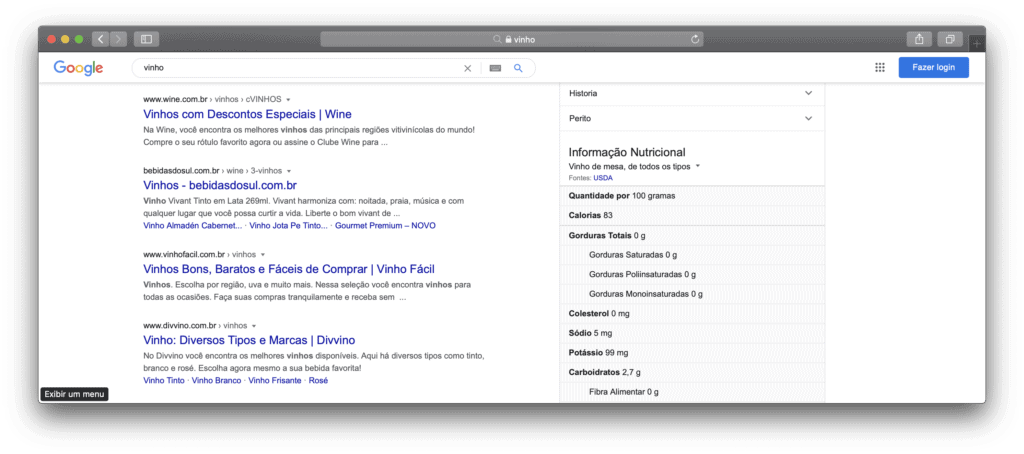Screen dimensions: 1024x454
Task: Open a new tab with the plus button
Action: click(x=976, y=43)
